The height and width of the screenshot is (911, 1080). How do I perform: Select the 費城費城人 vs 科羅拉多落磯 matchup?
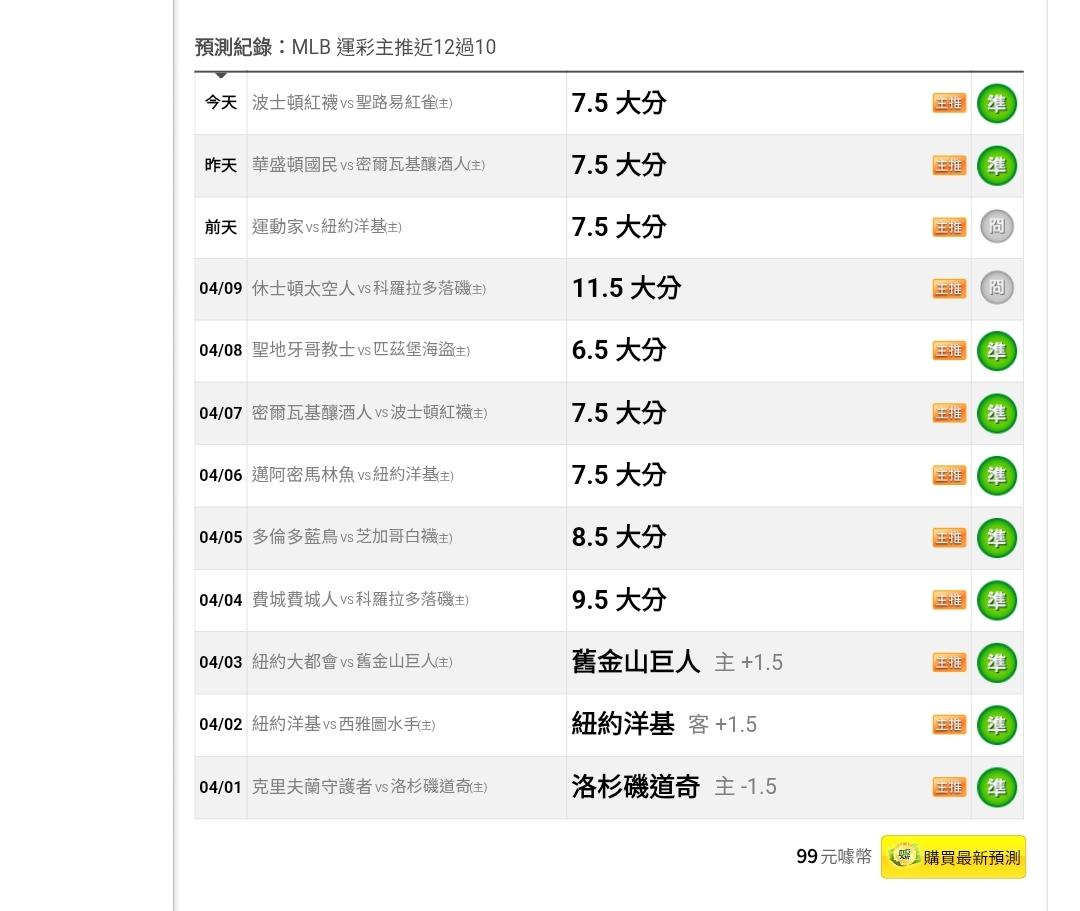pos(360,599)
